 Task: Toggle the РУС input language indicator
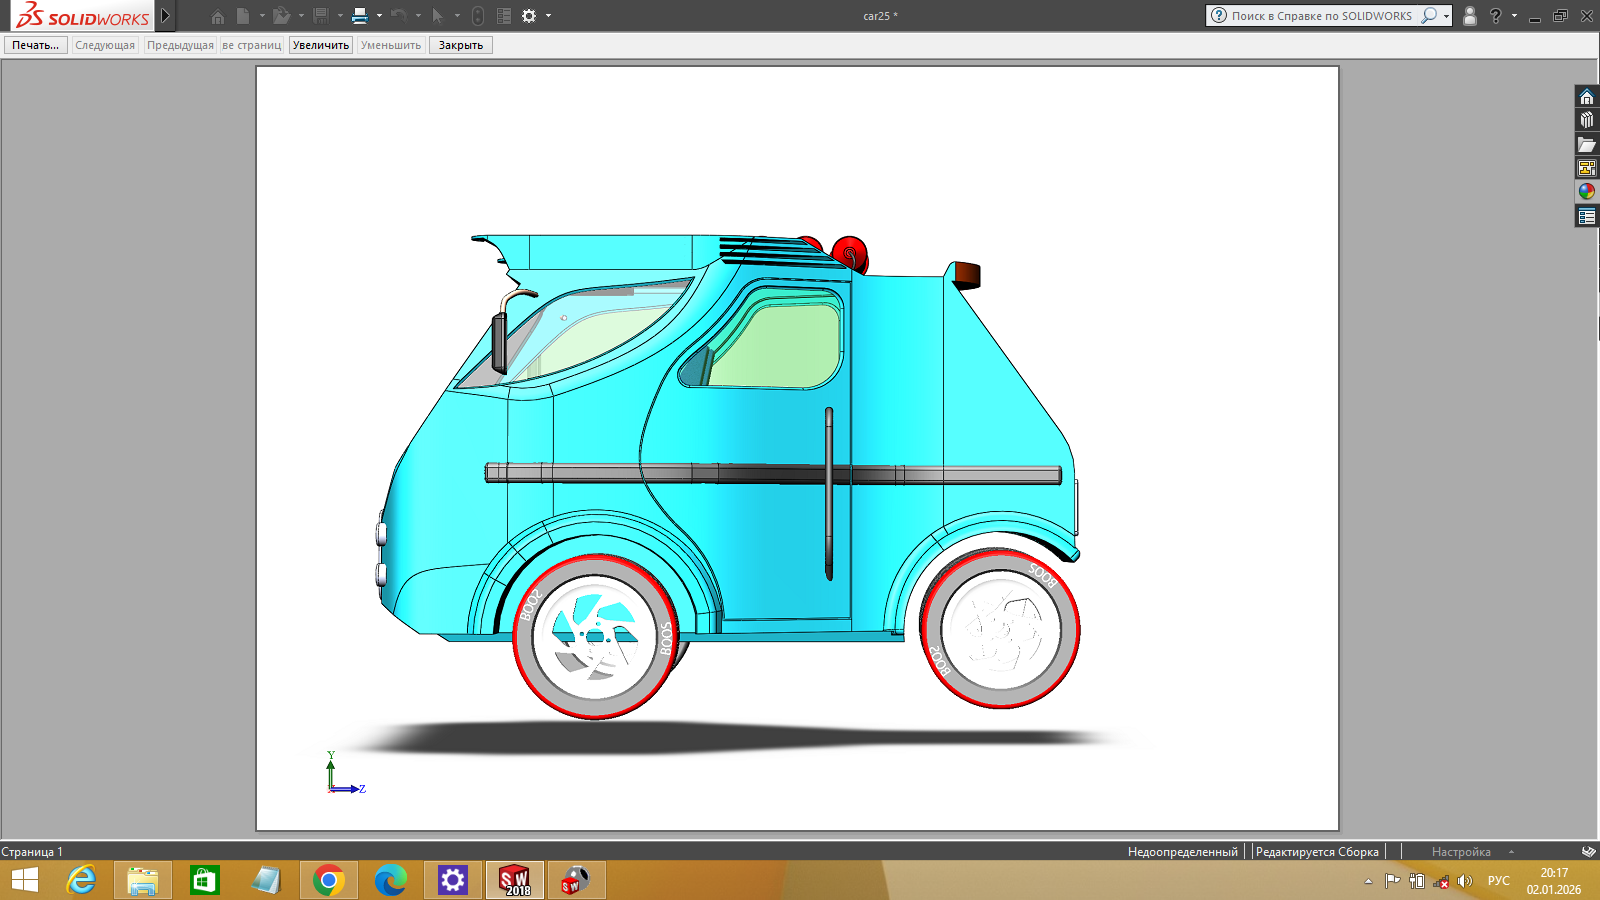pyautogui.click(x=1498, y=881)
